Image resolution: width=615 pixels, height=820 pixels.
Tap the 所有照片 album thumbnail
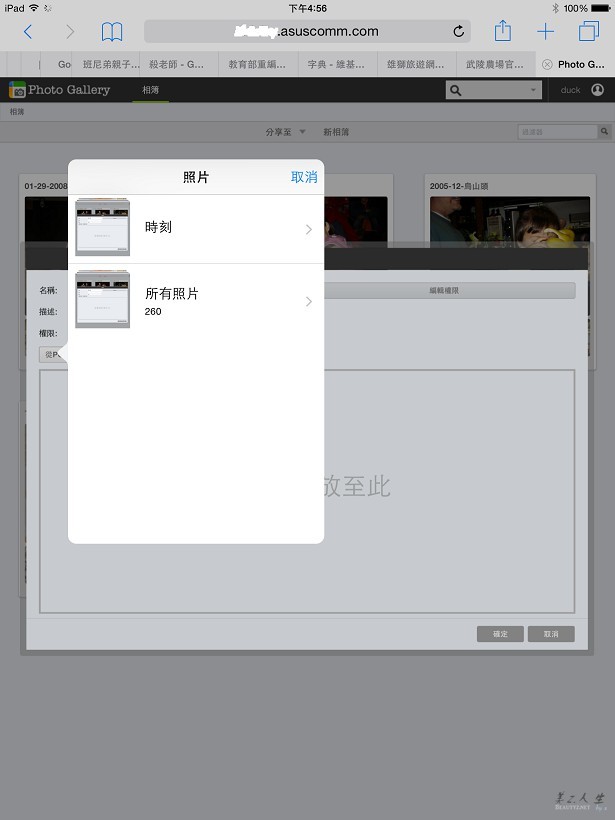102,299
